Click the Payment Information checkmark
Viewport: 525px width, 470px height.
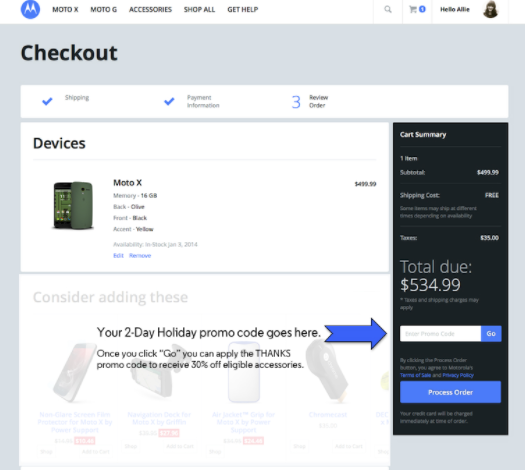pyautogui.click(x=169, y=101)
